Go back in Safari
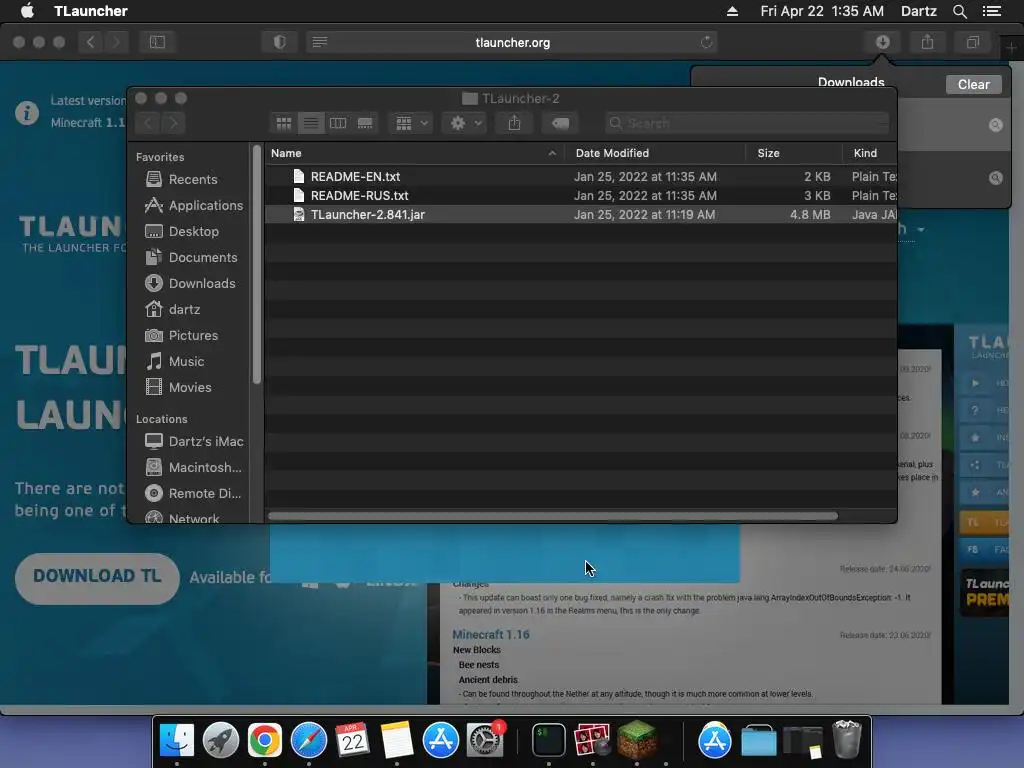The image size is (1024, 768). [91, 42]
